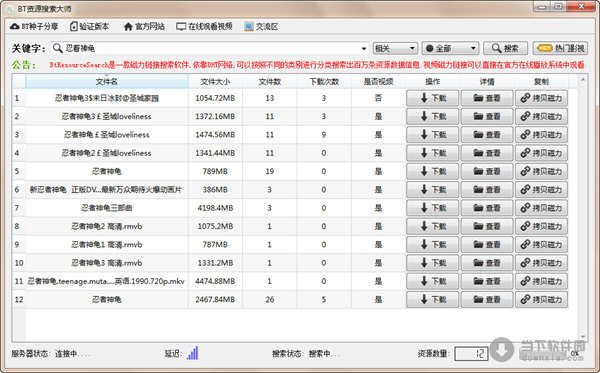Click the red announcement text
The width and height of the screenshot is (600, 373).
click(317, 65)
